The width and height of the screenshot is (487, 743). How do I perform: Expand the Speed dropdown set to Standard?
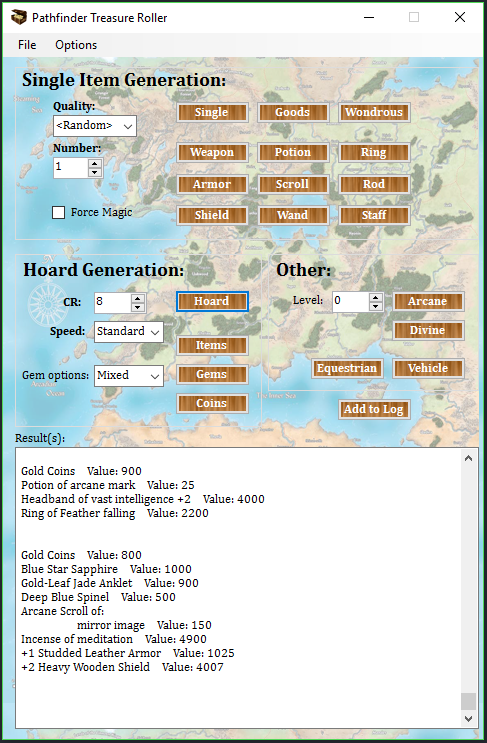point(129,332)
